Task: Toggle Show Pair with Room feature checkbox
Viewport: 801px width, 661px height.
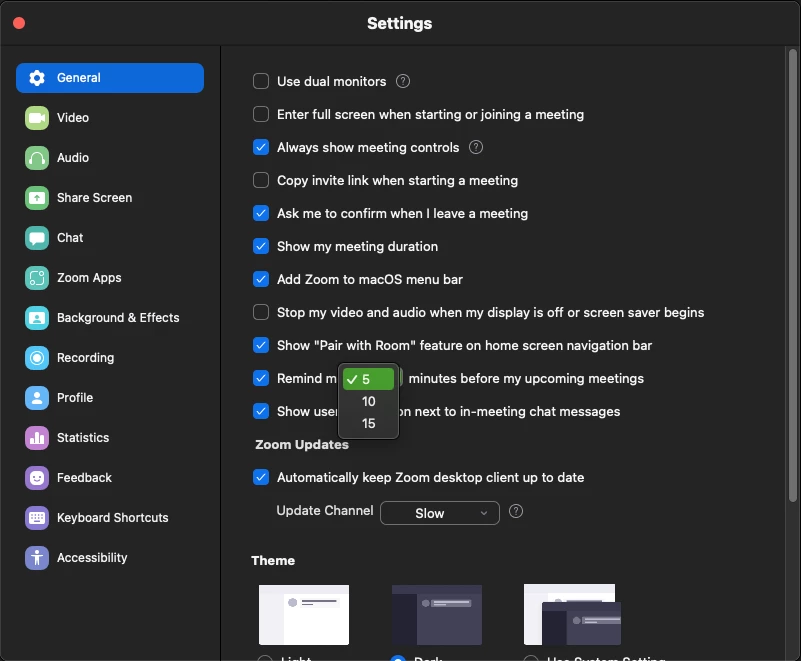Action: 261,345
